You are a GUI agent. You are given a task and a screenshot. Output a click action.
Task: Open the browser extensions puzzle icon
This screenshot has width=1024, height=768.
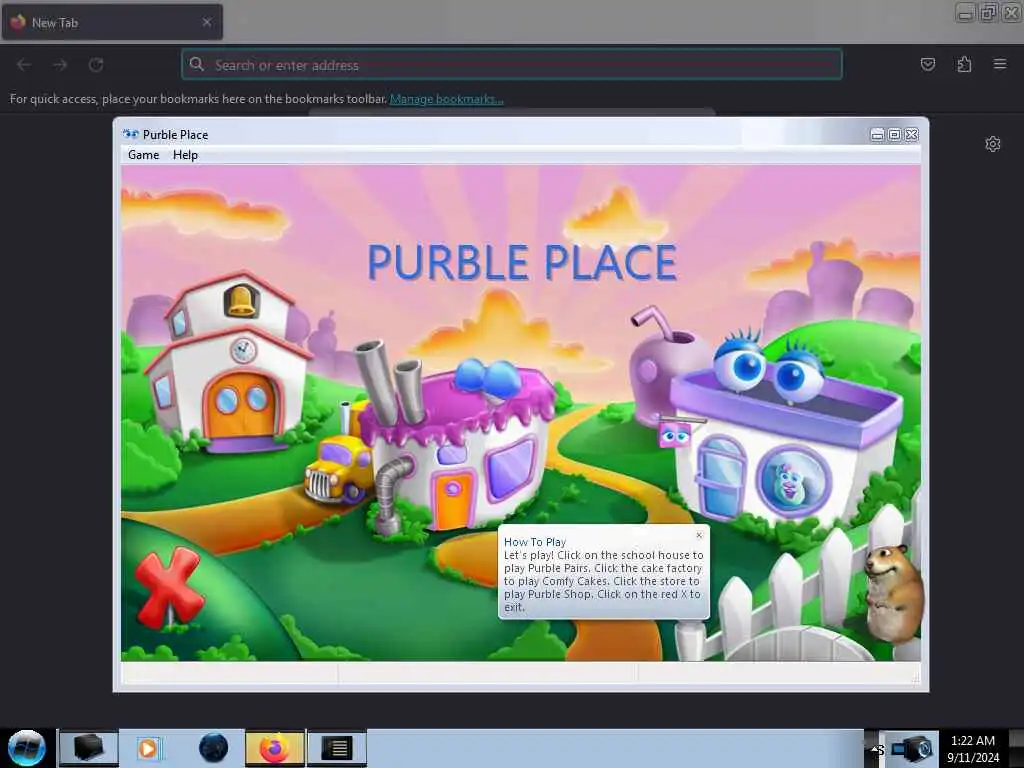point(964,65)
